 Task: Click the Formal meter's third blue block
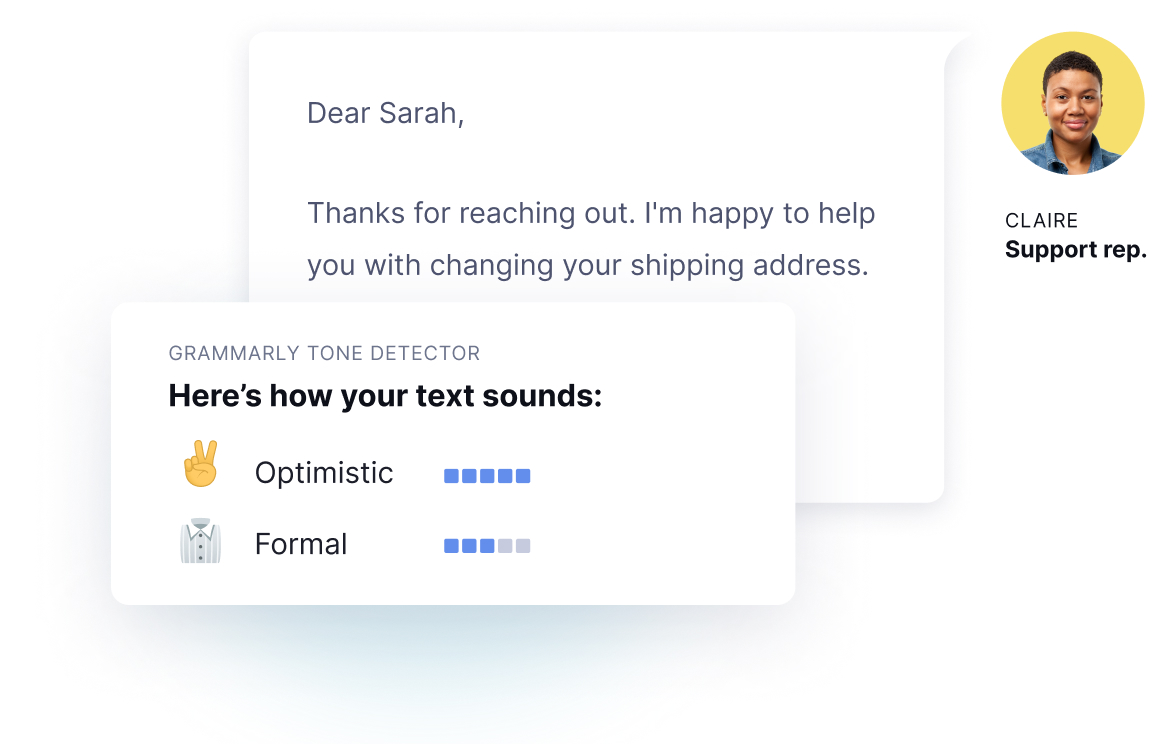(x=487, y=546)
